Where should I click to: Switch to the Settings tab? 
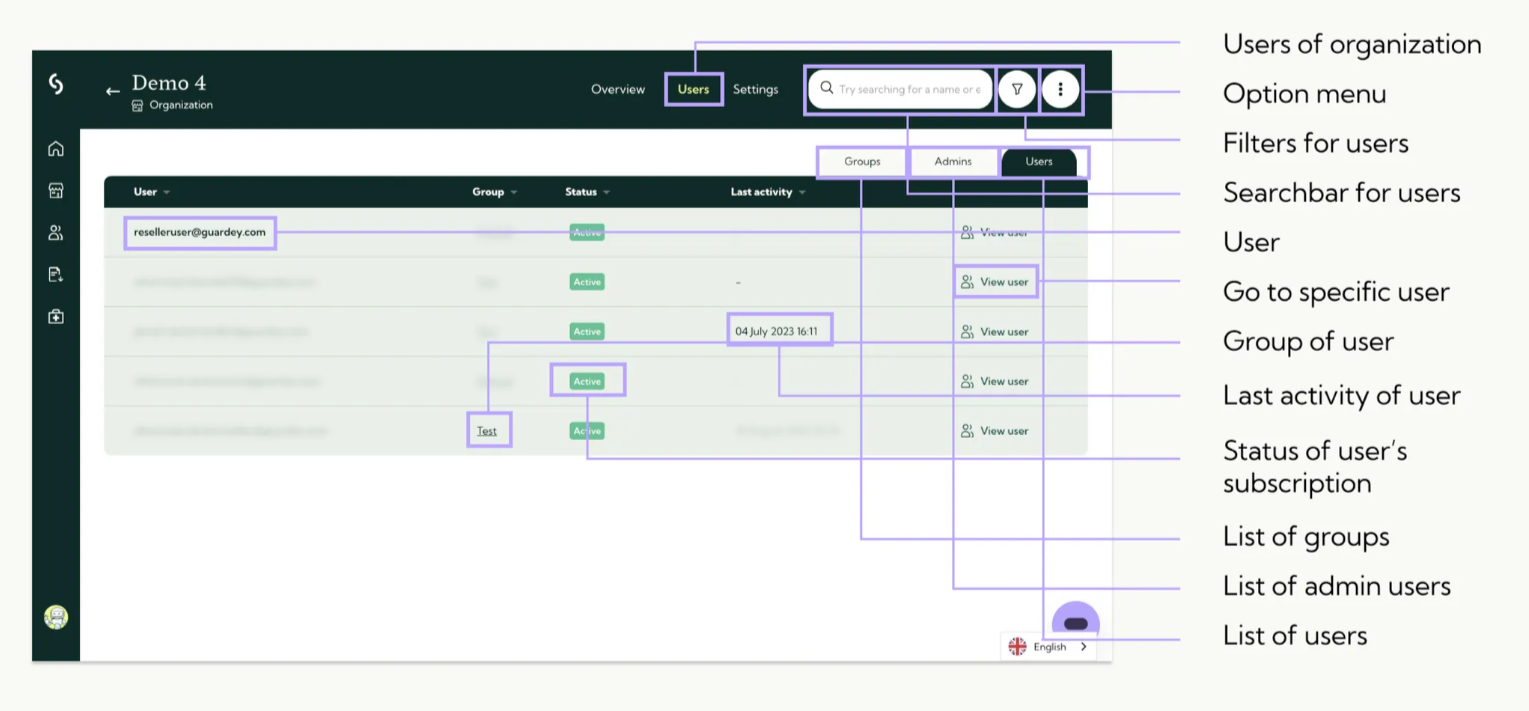[755, 89]
